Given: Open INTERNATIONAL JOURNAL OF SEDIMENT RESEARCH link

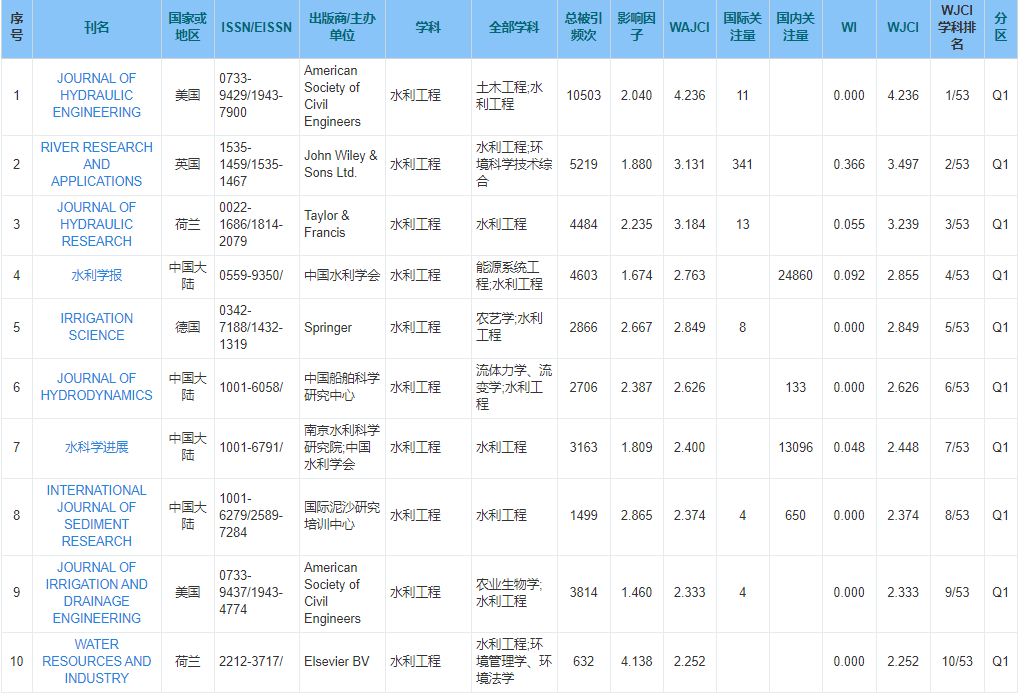Looking at the screenshot, I should tap(96, 516).
